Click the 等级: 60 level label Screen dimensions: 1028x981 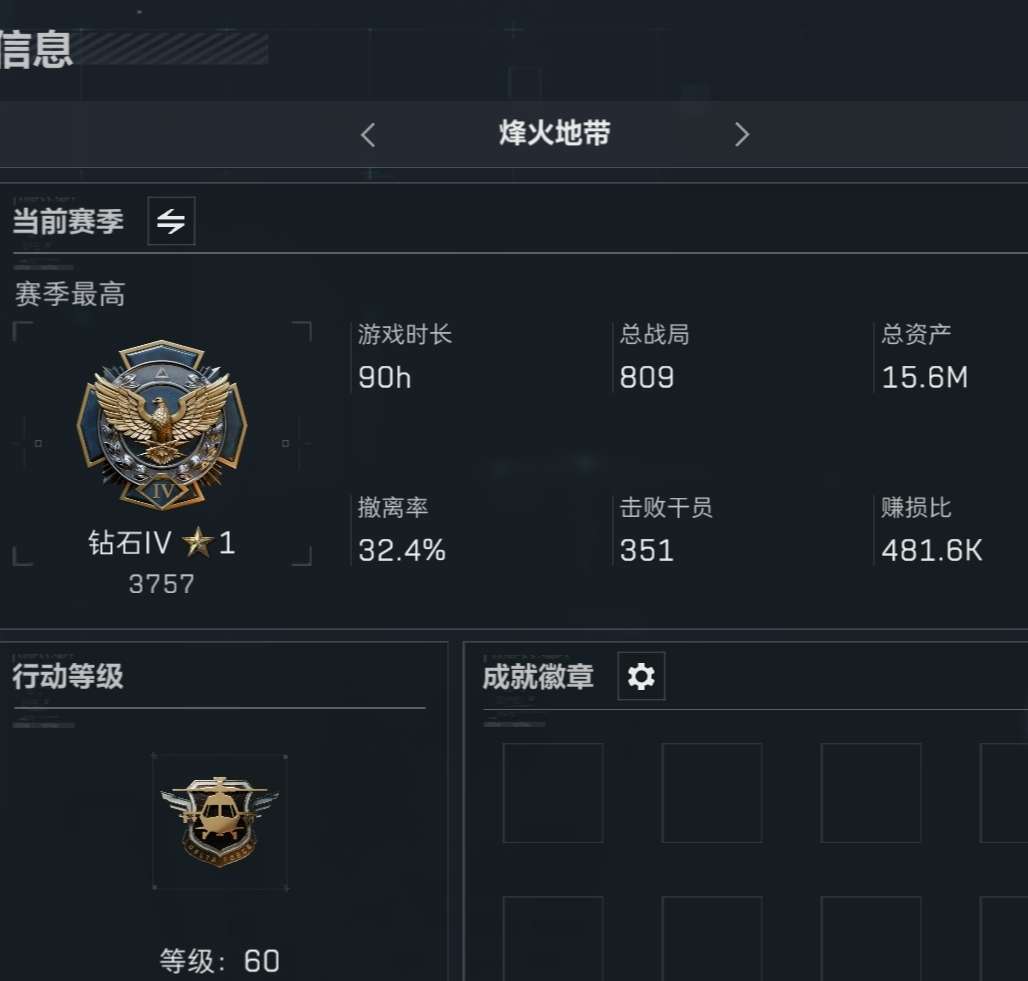point(220,961)
